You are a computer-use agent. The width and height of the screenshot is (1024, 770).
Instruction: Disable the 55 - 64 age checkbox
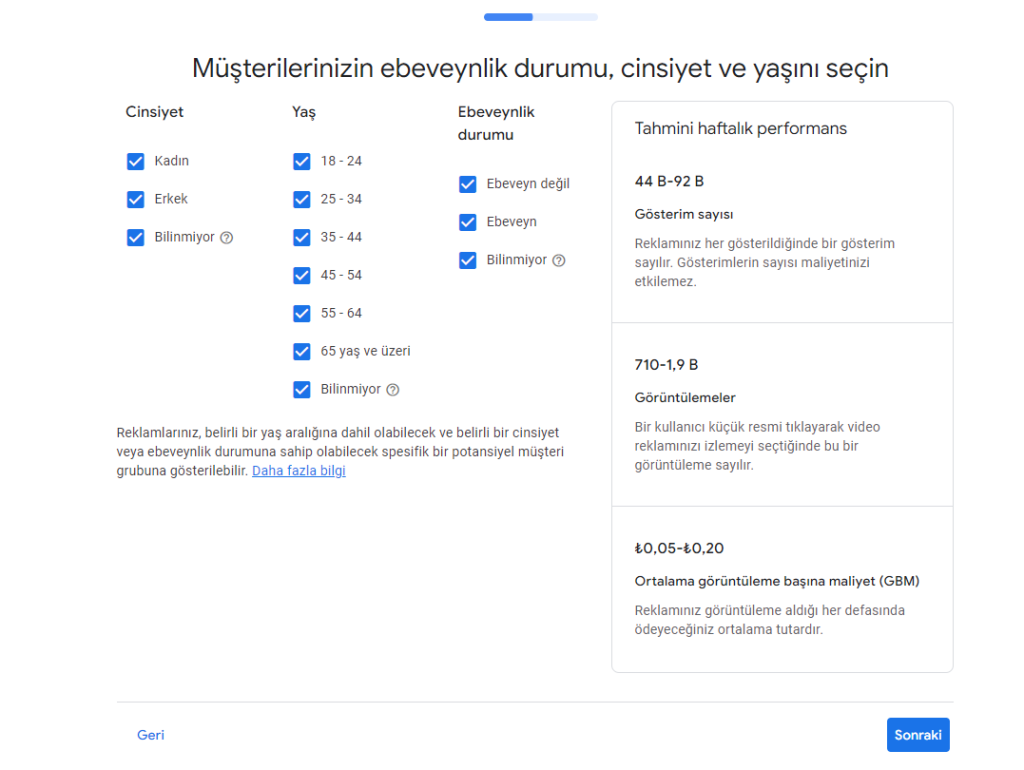pyautogui.click(x=302, y=313)
